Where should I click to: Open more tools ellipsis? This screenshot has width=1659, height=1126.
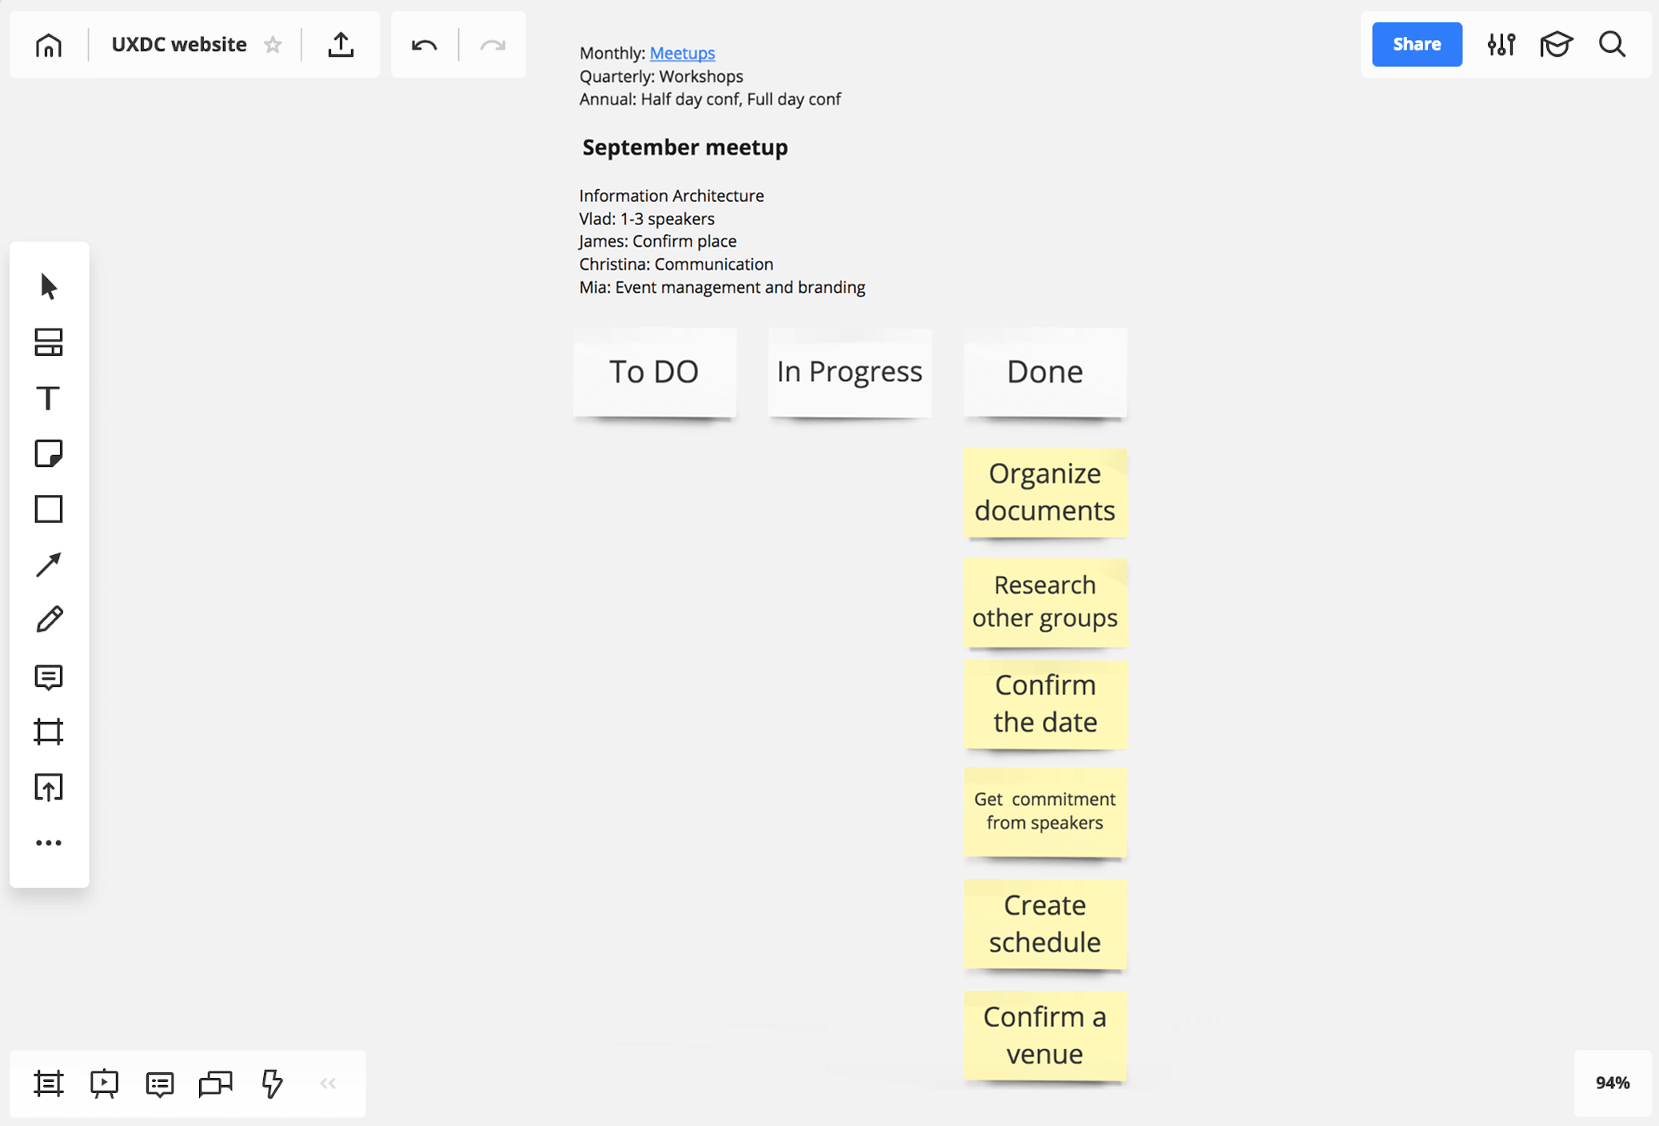pyautogui.click(x=48, y=843)
